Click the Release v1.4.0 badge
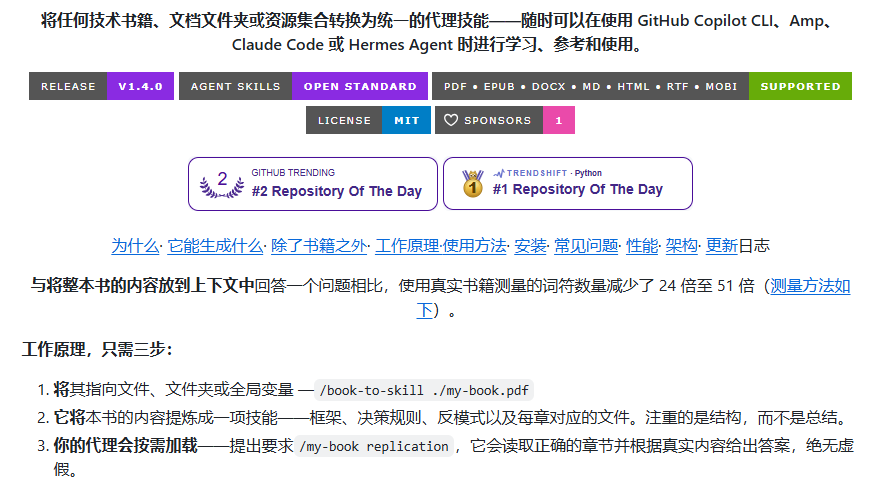Image resolution: width=886 pixels, height=491 pixels. click(x=102, y=86)
